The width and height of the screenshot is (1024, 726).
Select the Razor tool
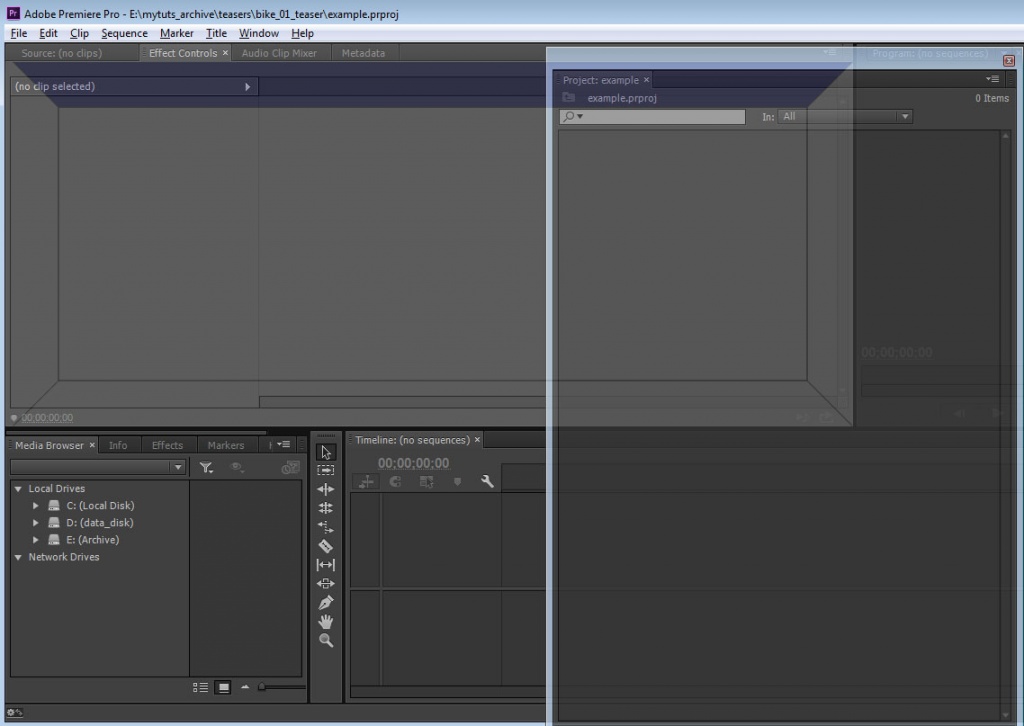click(x=325, y=546)
